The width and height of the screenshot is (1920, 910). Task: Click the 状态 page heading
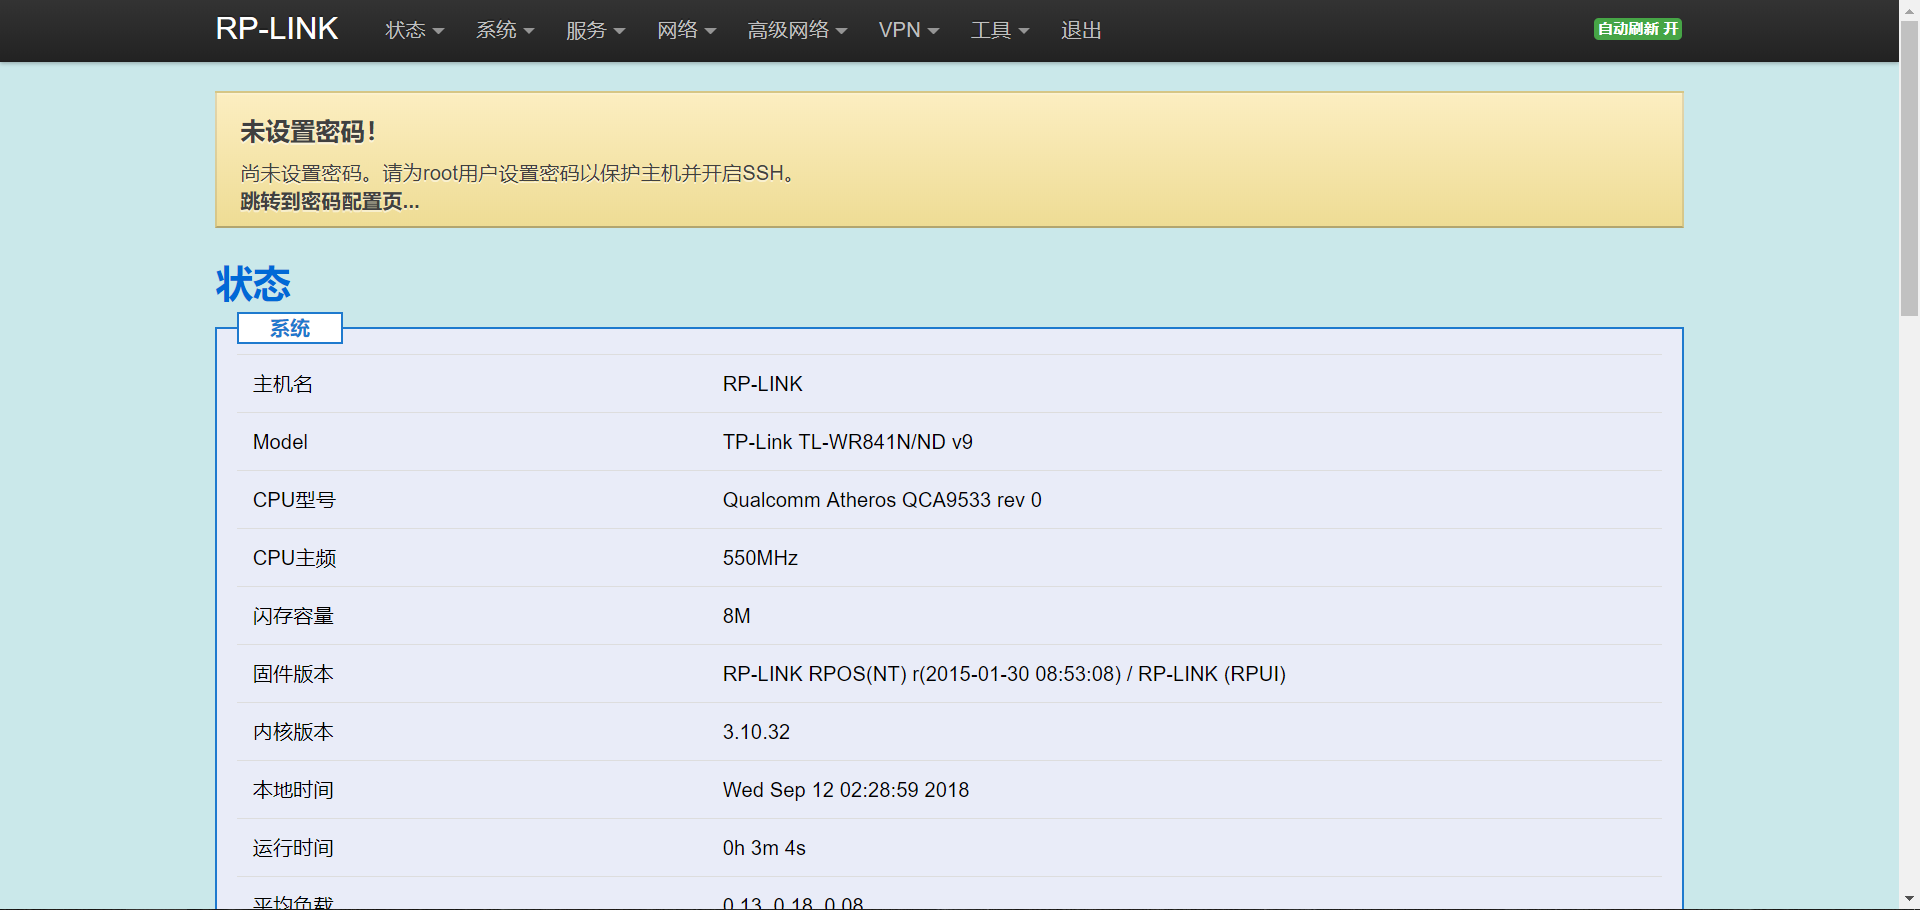(x=253, y=284)
